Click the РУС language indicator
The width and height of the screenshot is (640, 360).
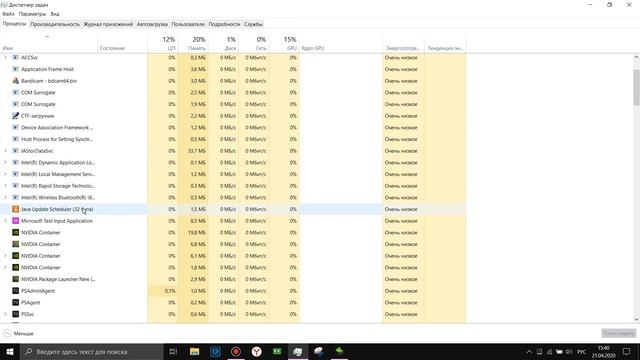click(x=582, y=352)
